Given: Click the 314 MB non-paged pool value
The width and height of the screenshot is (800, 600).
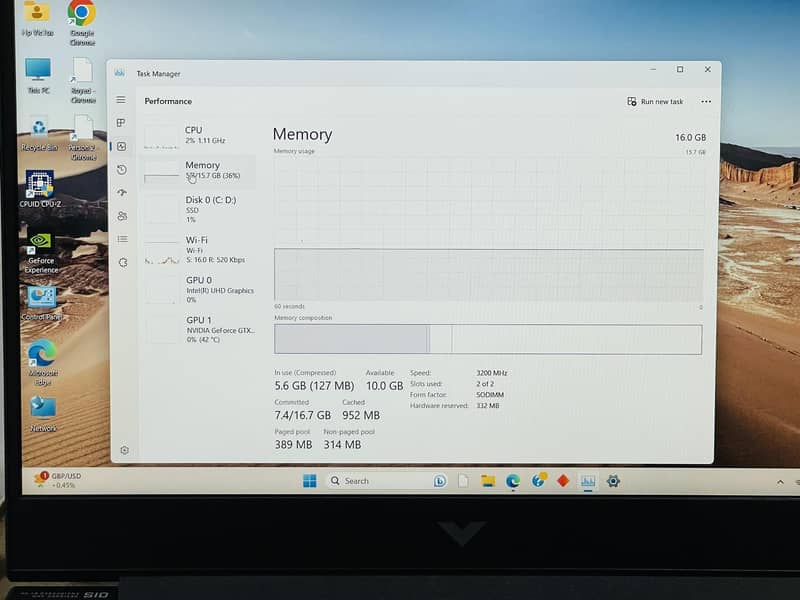Looking at the screenshot, I should tap(342, 444).
